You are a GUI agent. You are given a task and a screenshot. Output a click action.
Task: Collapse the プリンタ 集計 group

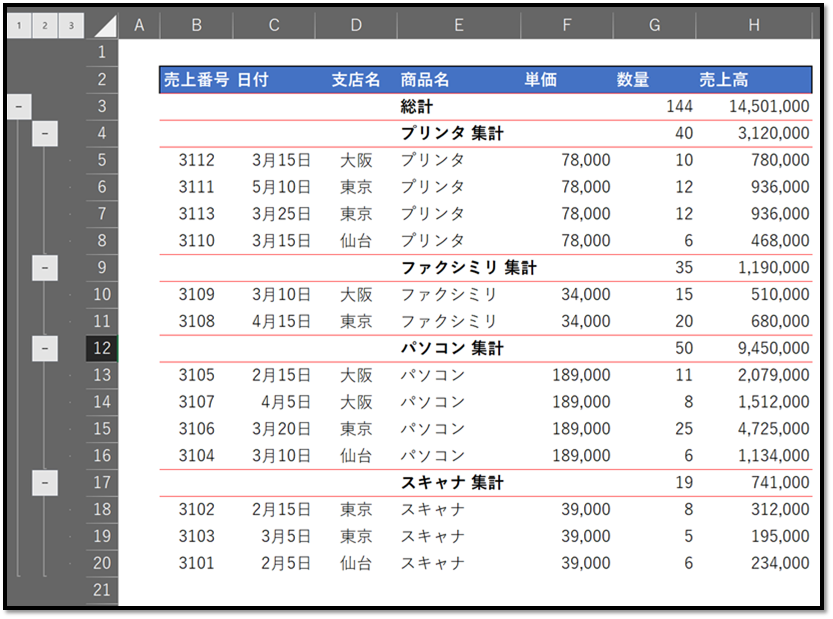43,133
